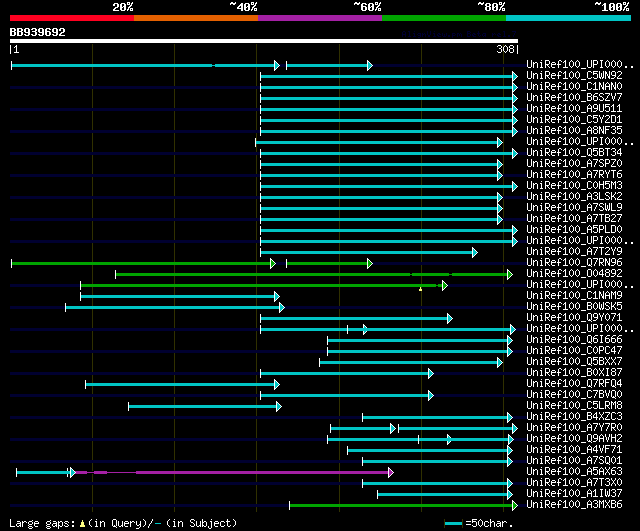Select the UniRef100_A5PLD0 label
Screen dimensions: 640x531
tap(574, 230)
